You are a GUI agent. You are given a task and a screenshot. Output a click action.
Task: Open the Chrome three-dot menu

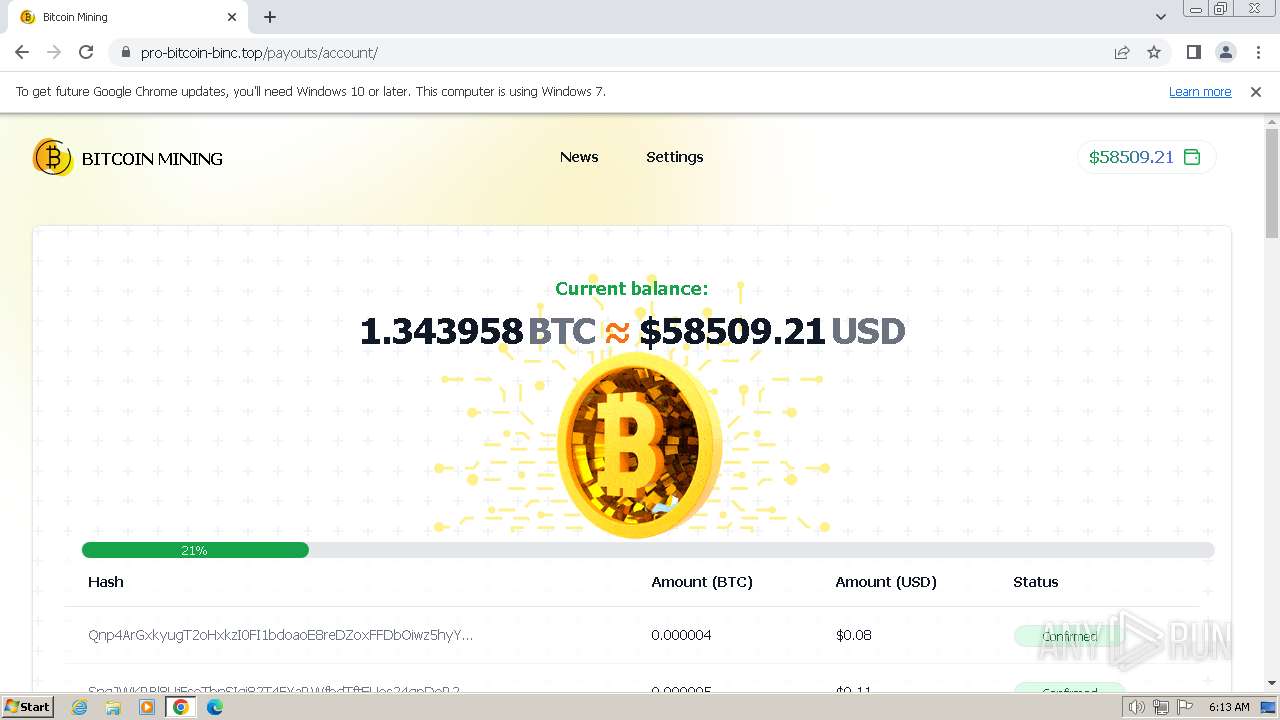point(1258,52)
